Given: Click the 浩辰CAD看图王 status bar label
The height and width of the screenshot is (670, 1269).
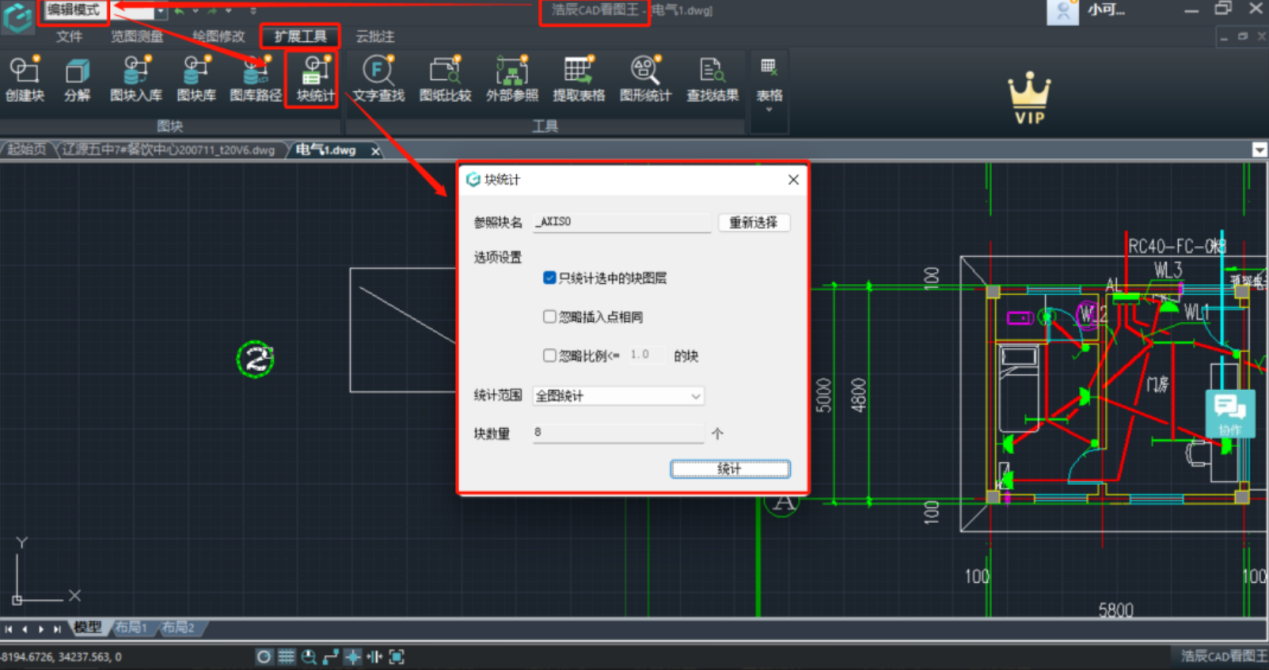Looking at the screenshot, I should tap(1223, 657).
